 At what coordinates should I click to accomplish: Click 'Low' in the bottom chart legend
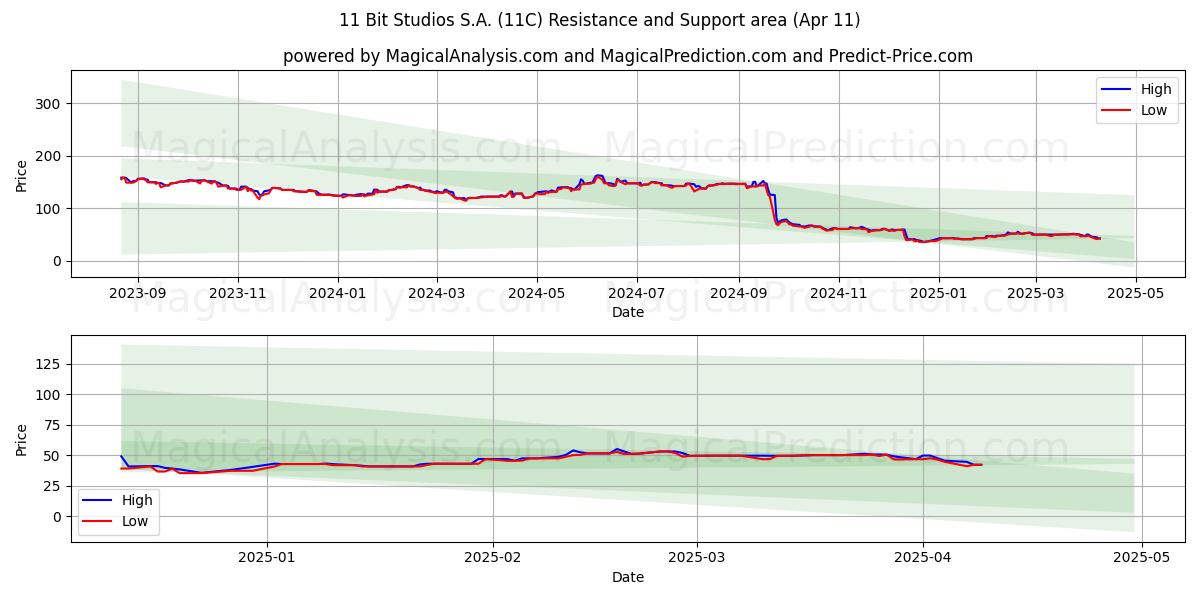pos(135,522)
